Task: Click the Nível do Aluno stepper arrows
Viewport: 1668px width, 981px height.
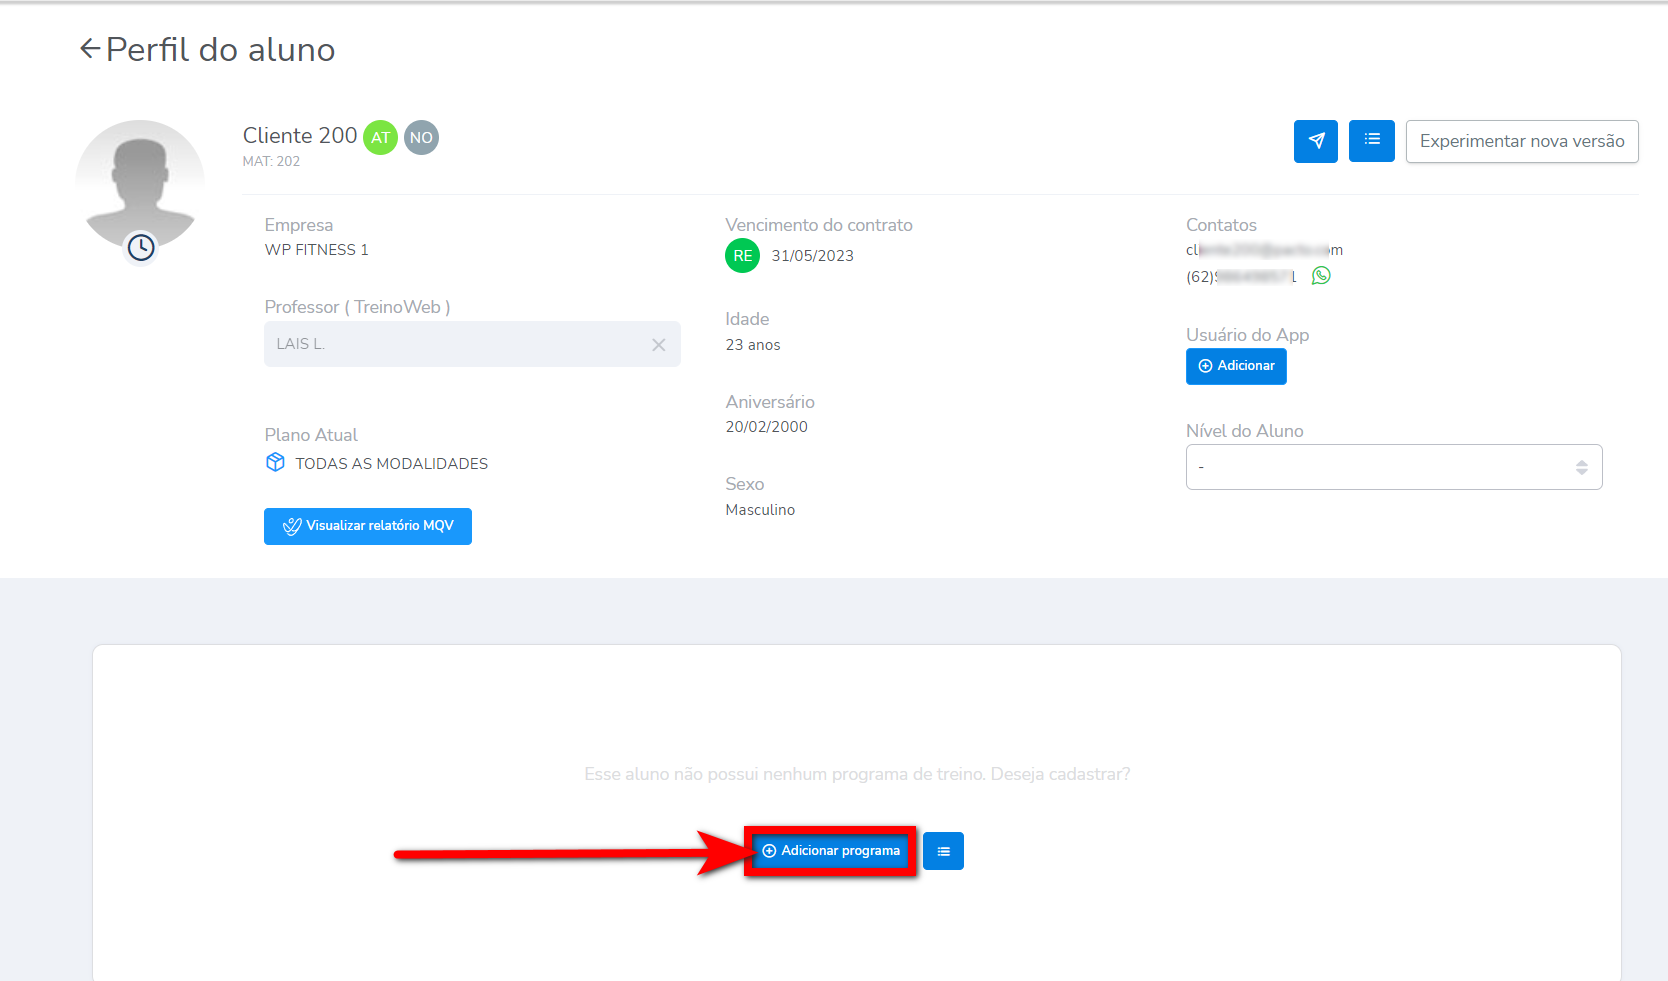Action: click(1581, 467)
